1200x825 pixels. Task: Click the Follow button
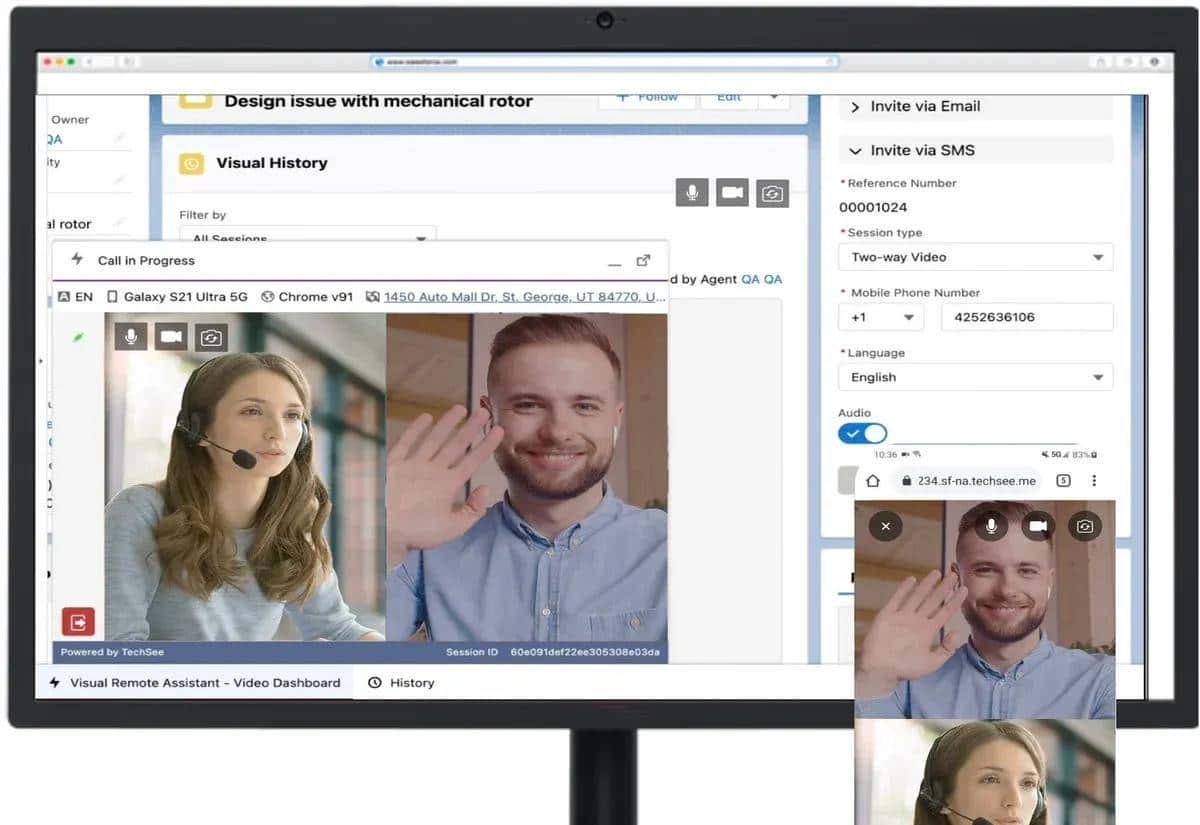click(646, 97)
